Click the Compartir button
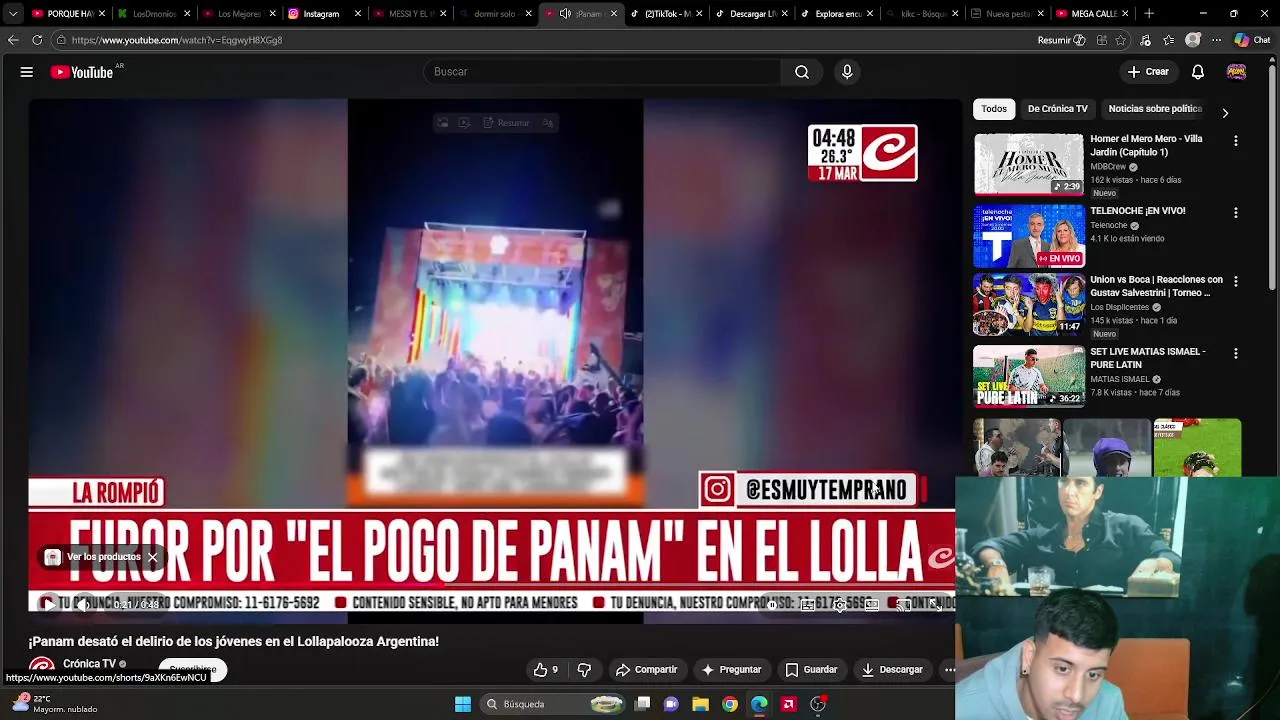Screen dimensions: 1280x720 647,670
